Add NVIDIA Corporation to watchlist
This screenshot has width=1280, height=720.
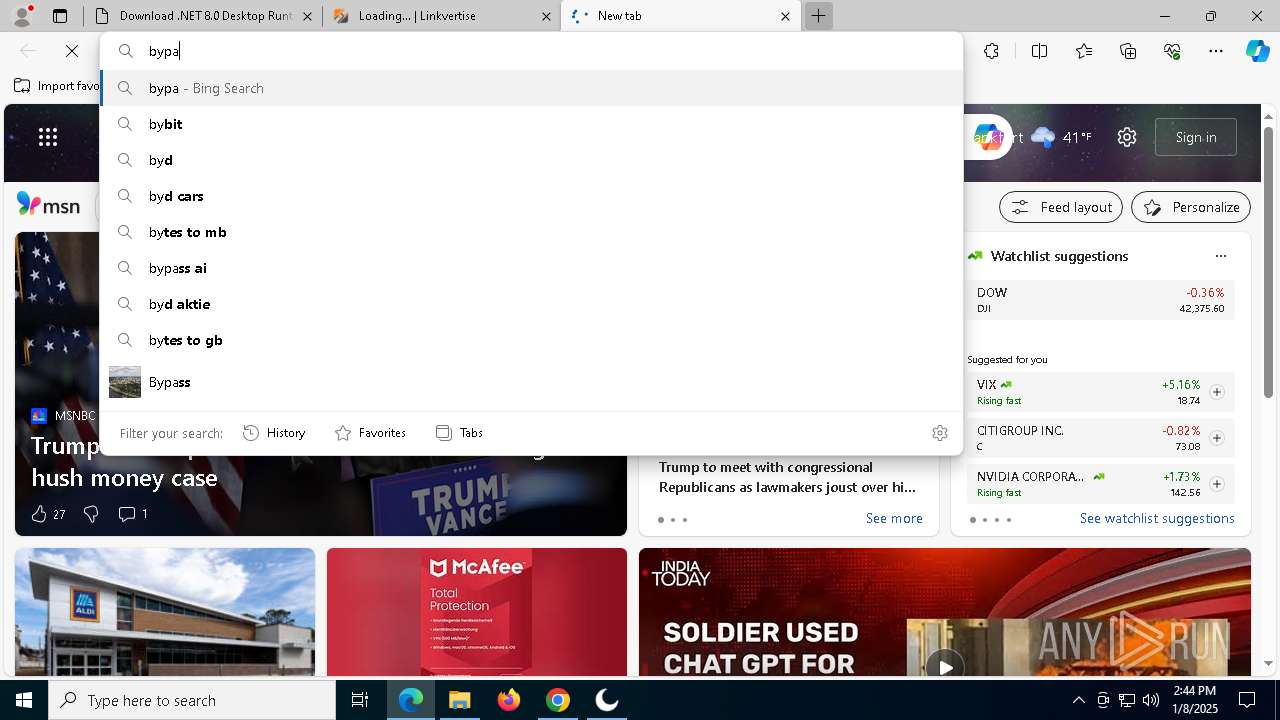1217,484
